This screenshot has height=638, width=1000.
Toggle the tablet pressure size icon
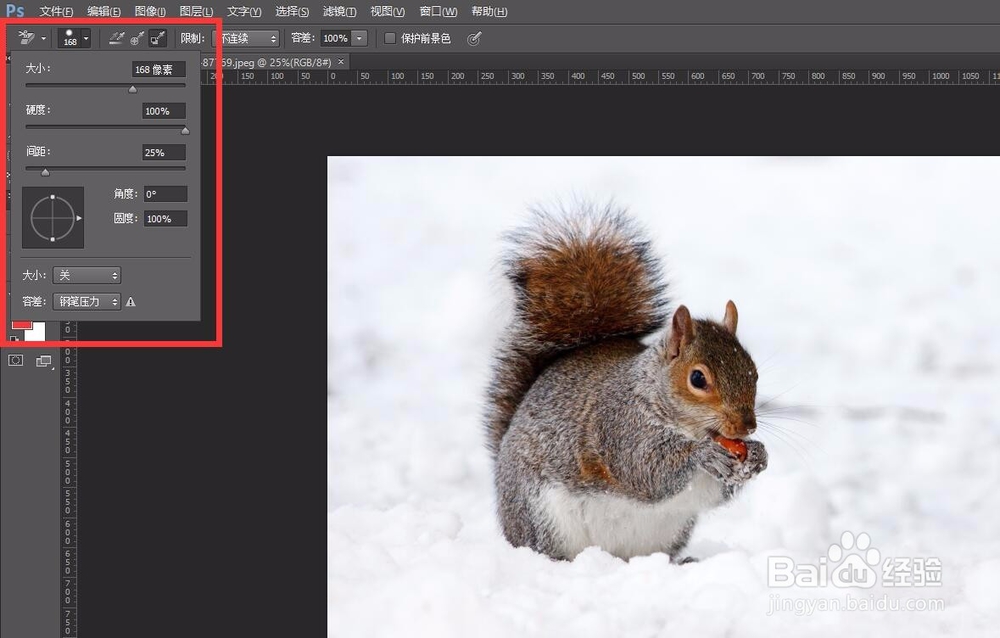click(x=473, y=39)
